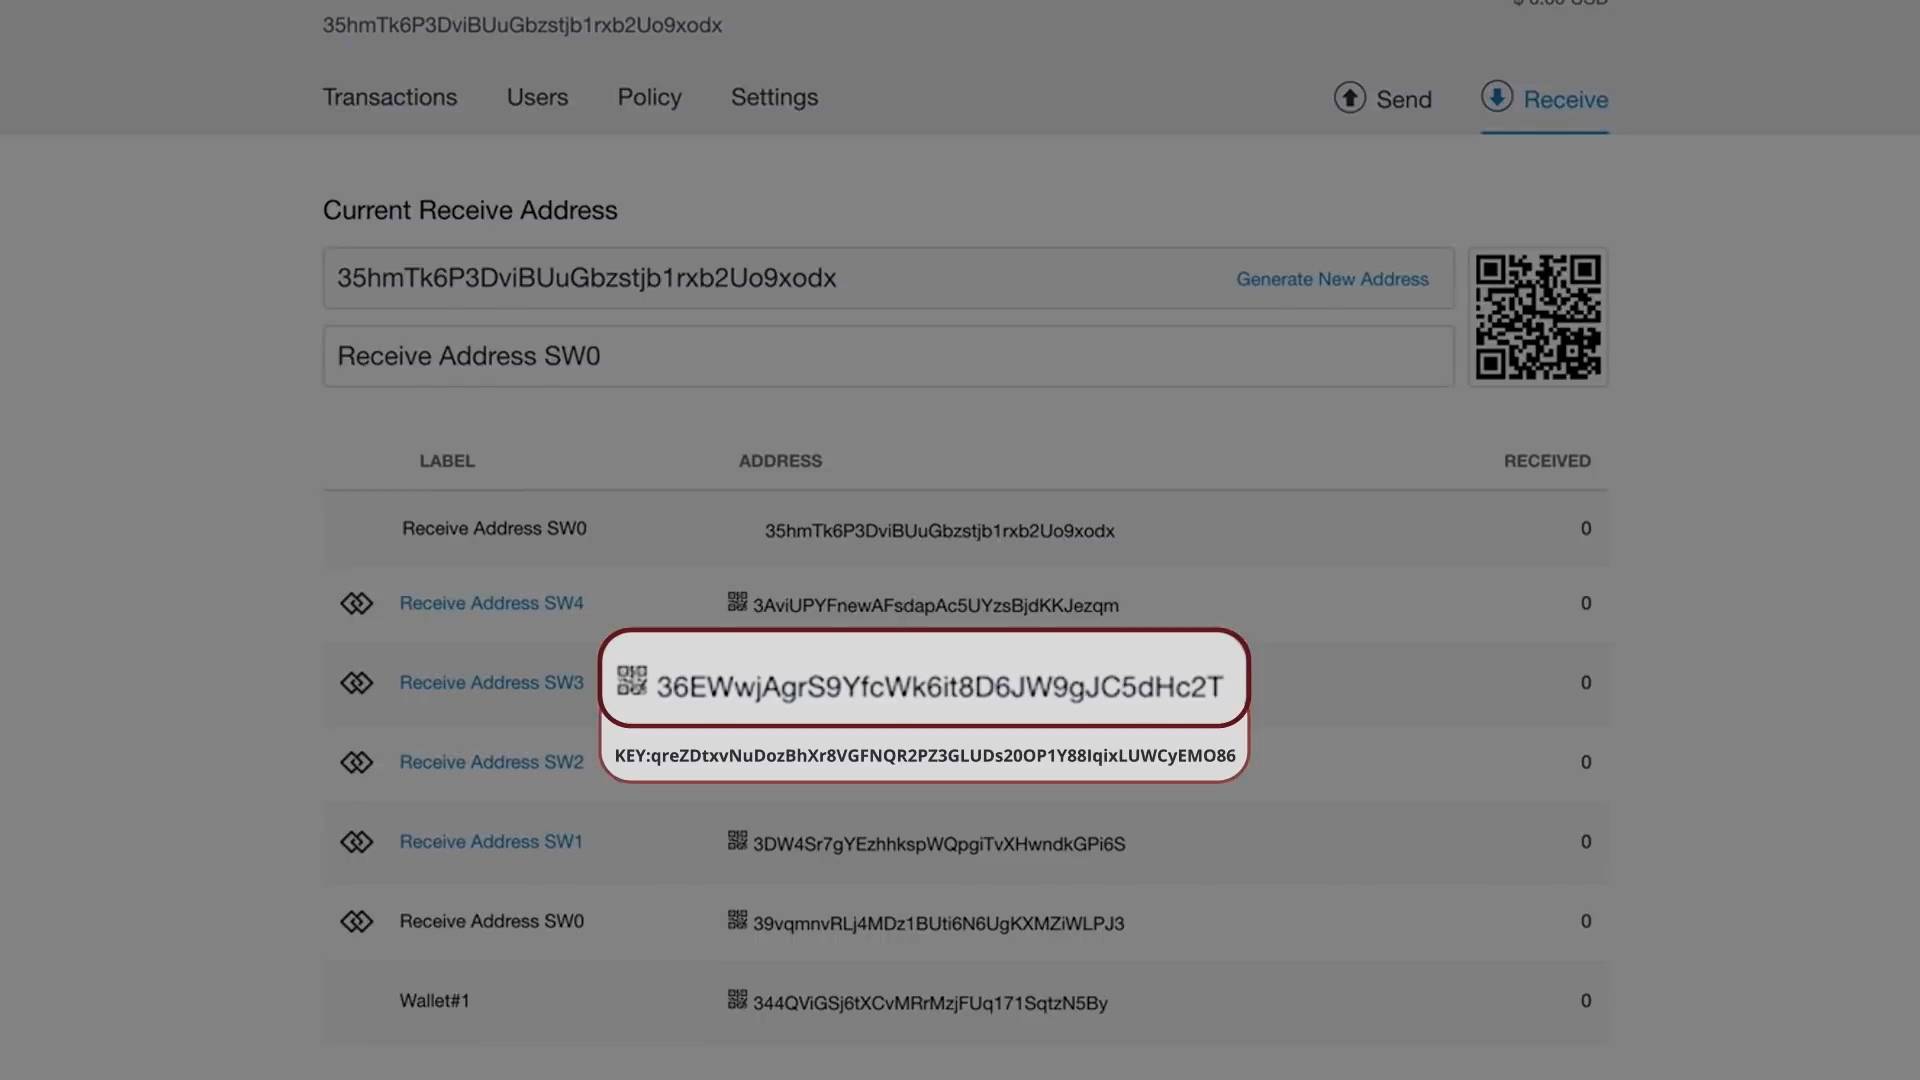Image resolution: width=1920 pixels, height=1080 pixels.
Task: Click the diamond icon beside bottom Receive Address SW0
Action: coord(356,921)
